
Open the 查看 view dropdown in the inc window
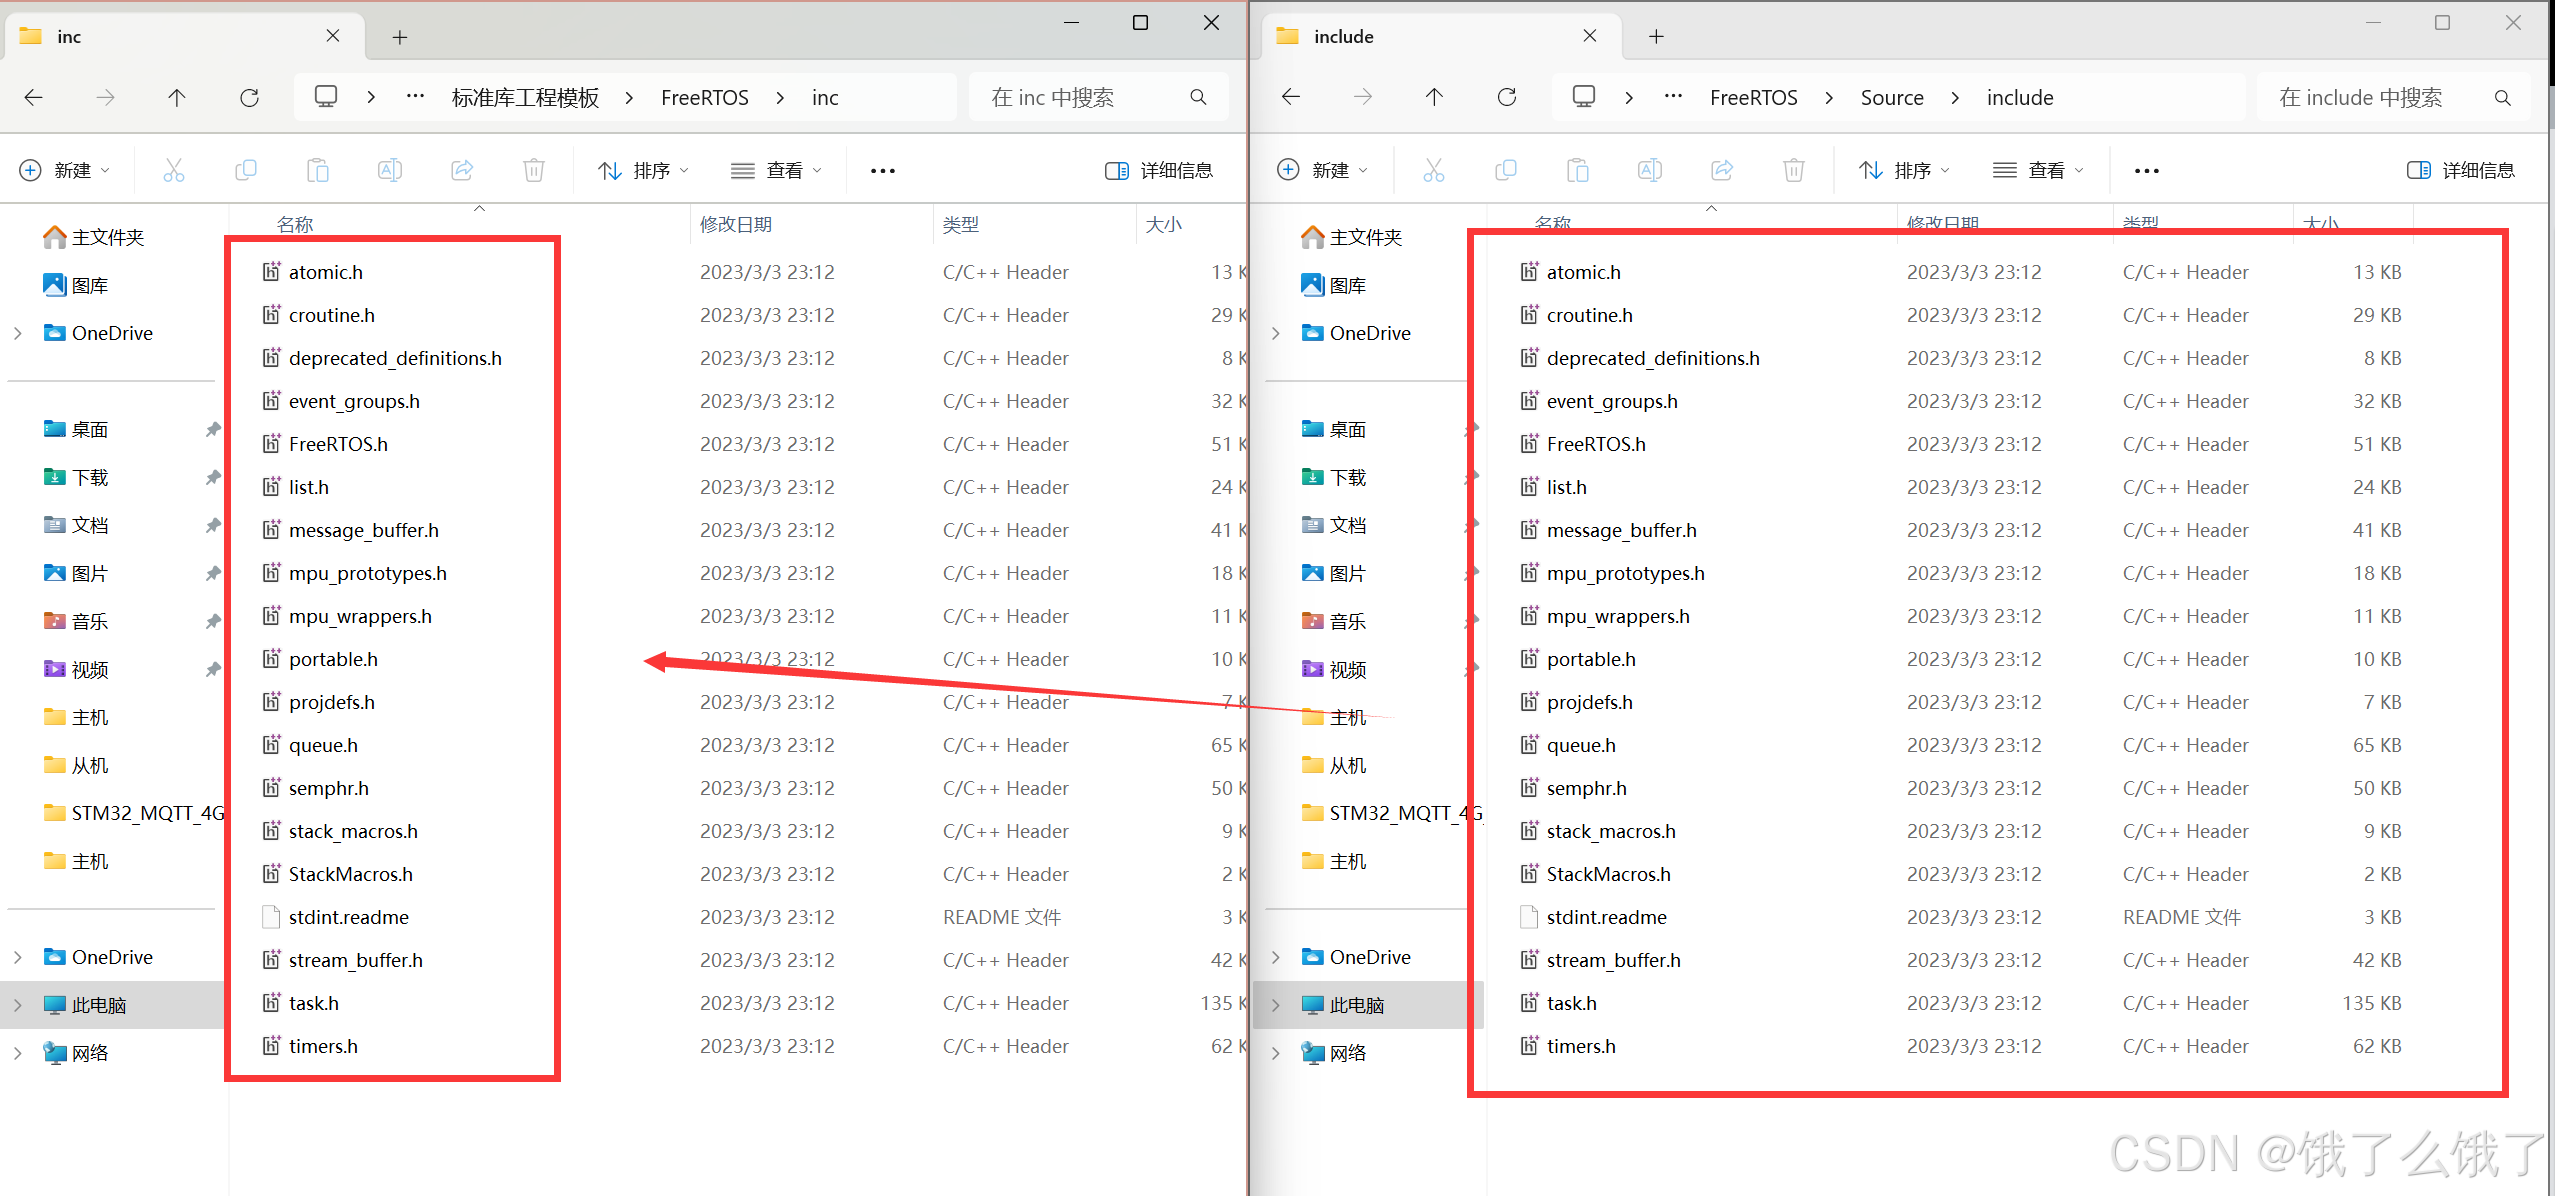[777, 170]
